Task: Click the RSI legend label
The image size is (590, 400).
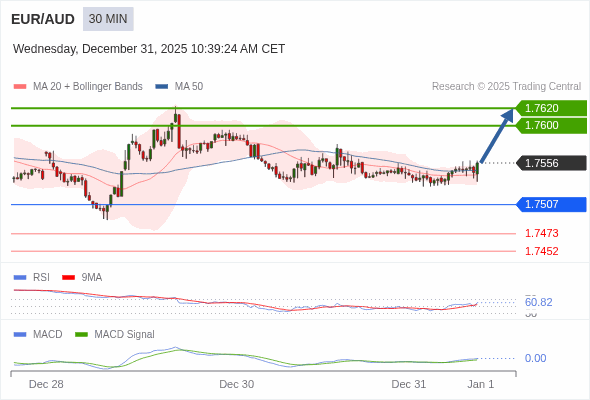Action: pos(41,277)
